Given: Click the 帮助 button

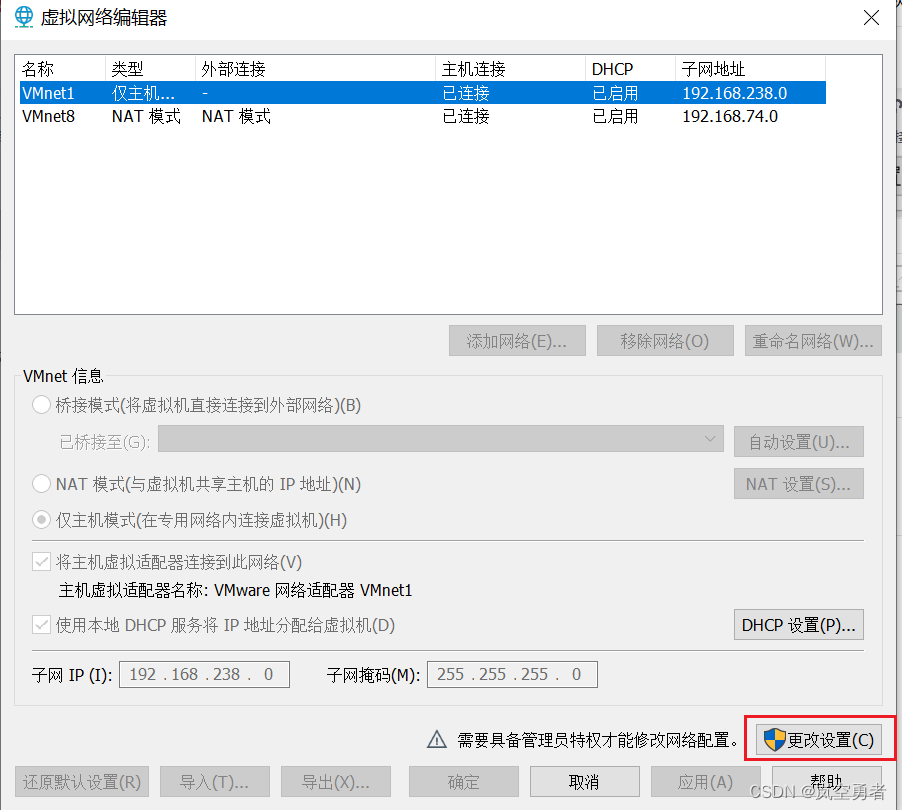Looking at the screenshot, I should pos(826,782).
